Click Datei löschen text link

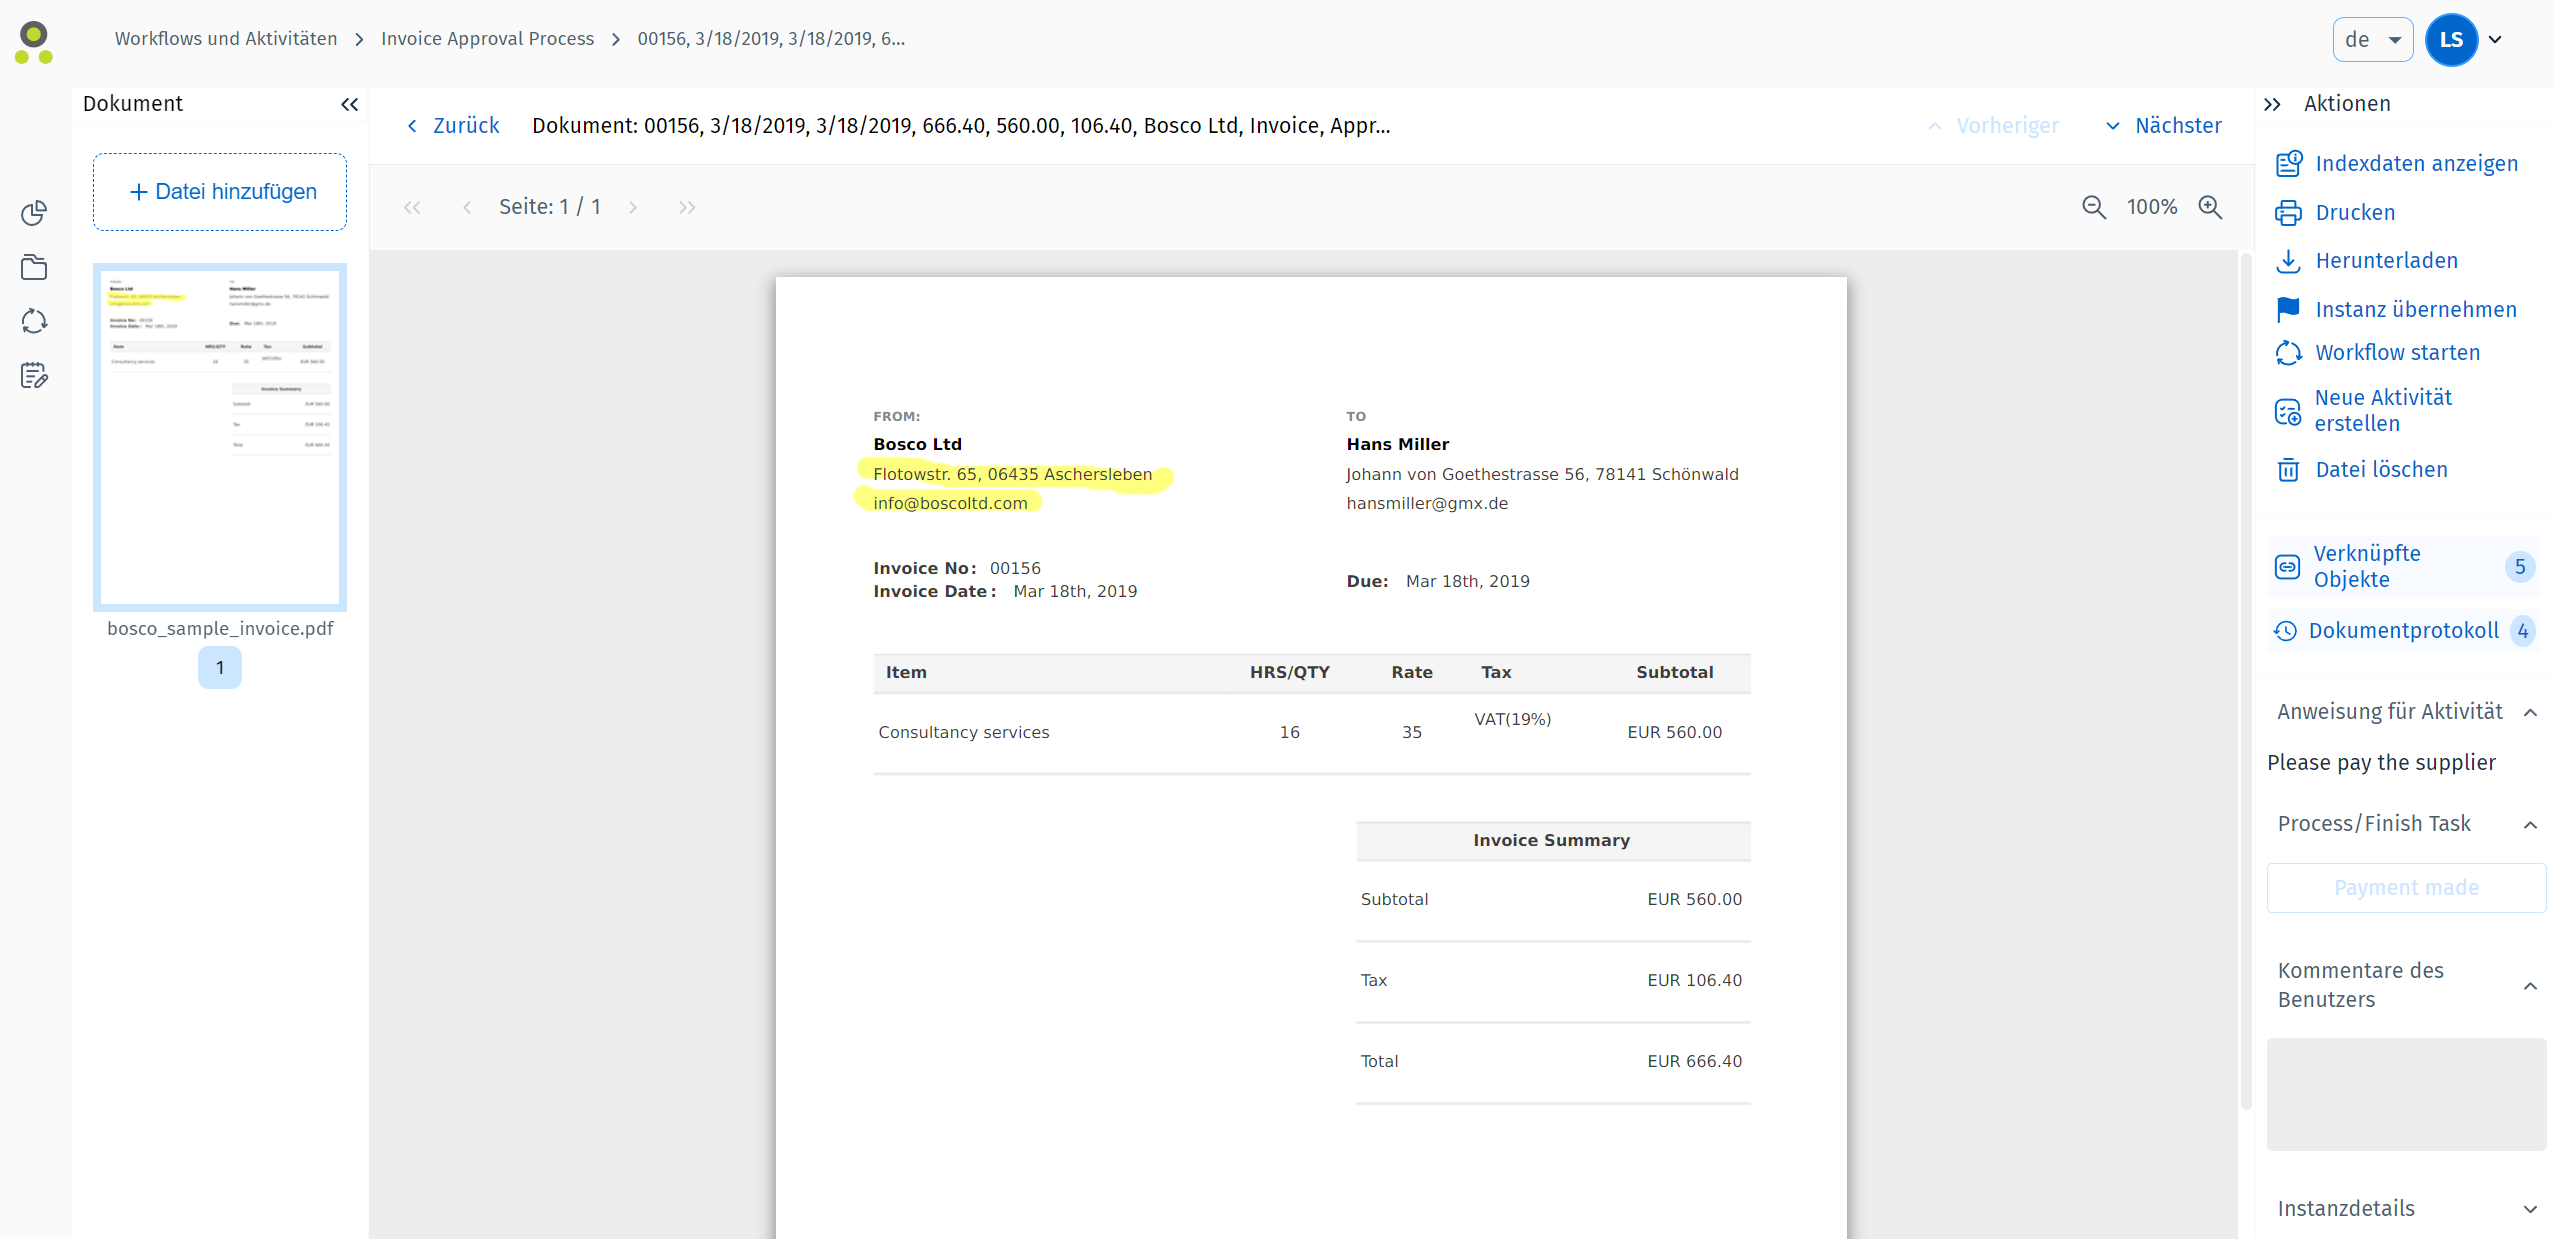(x=2381, y=470)
